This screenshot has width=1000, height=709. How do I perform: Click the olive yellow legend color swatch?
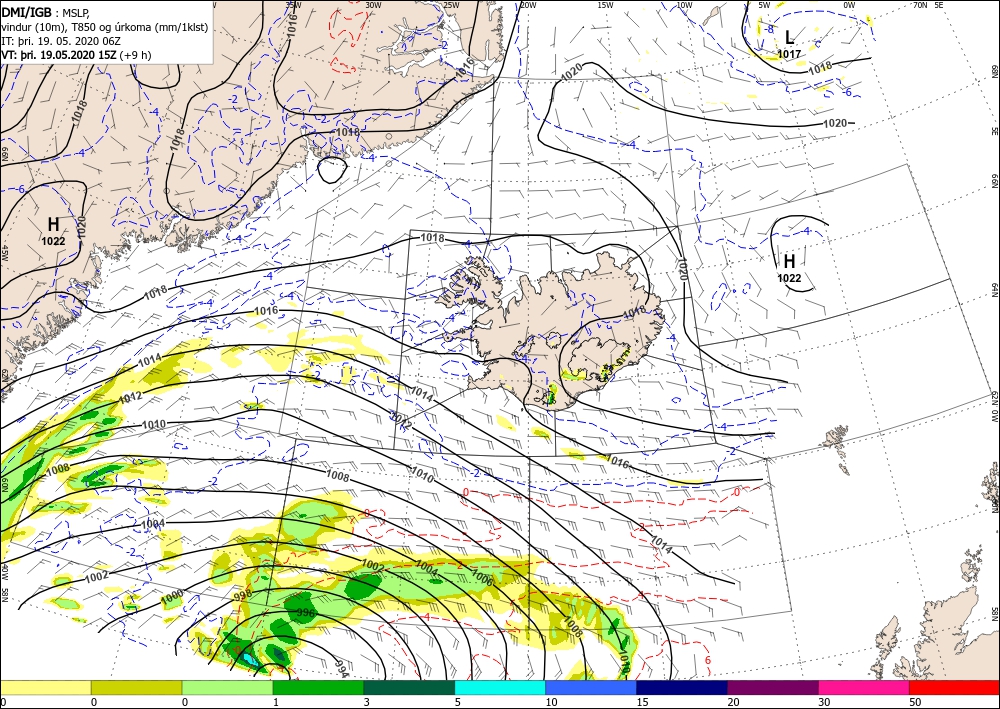[136, 687]
